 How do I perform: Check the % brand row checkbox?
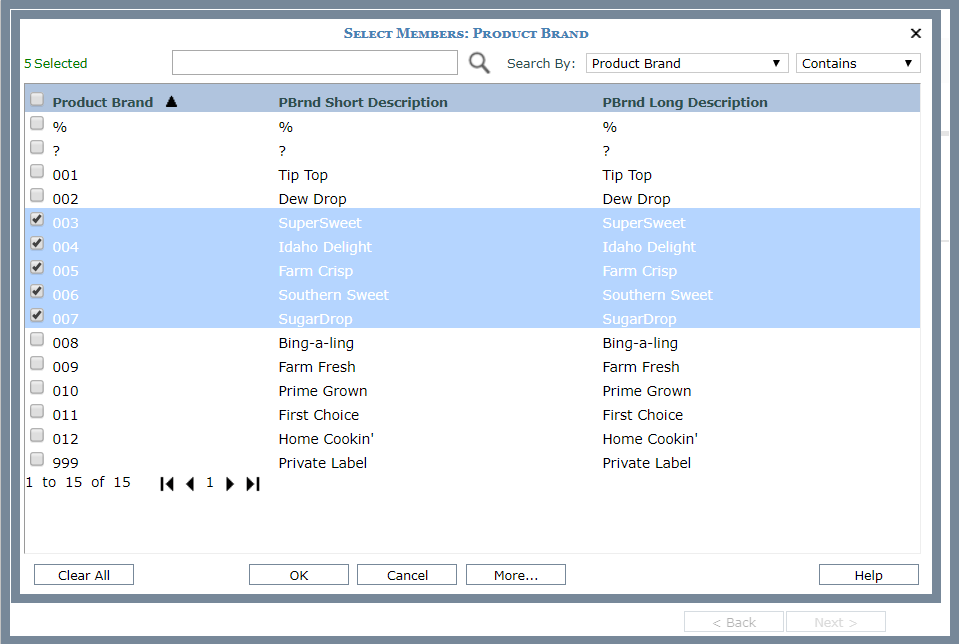tap(37, 123)
